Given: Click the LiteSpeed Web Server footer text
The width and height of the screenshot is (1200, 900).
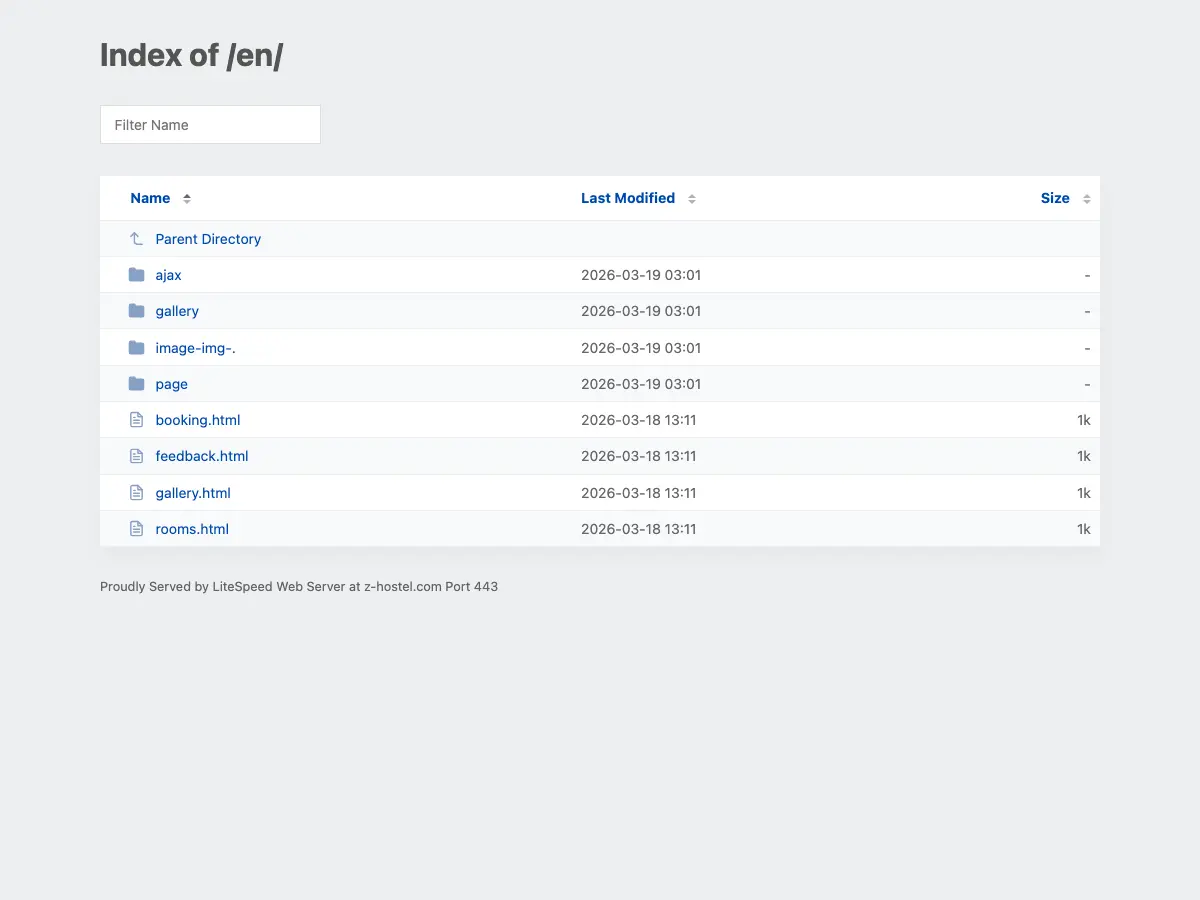Looking at the screenshot, I should click(x=299, y=587).
